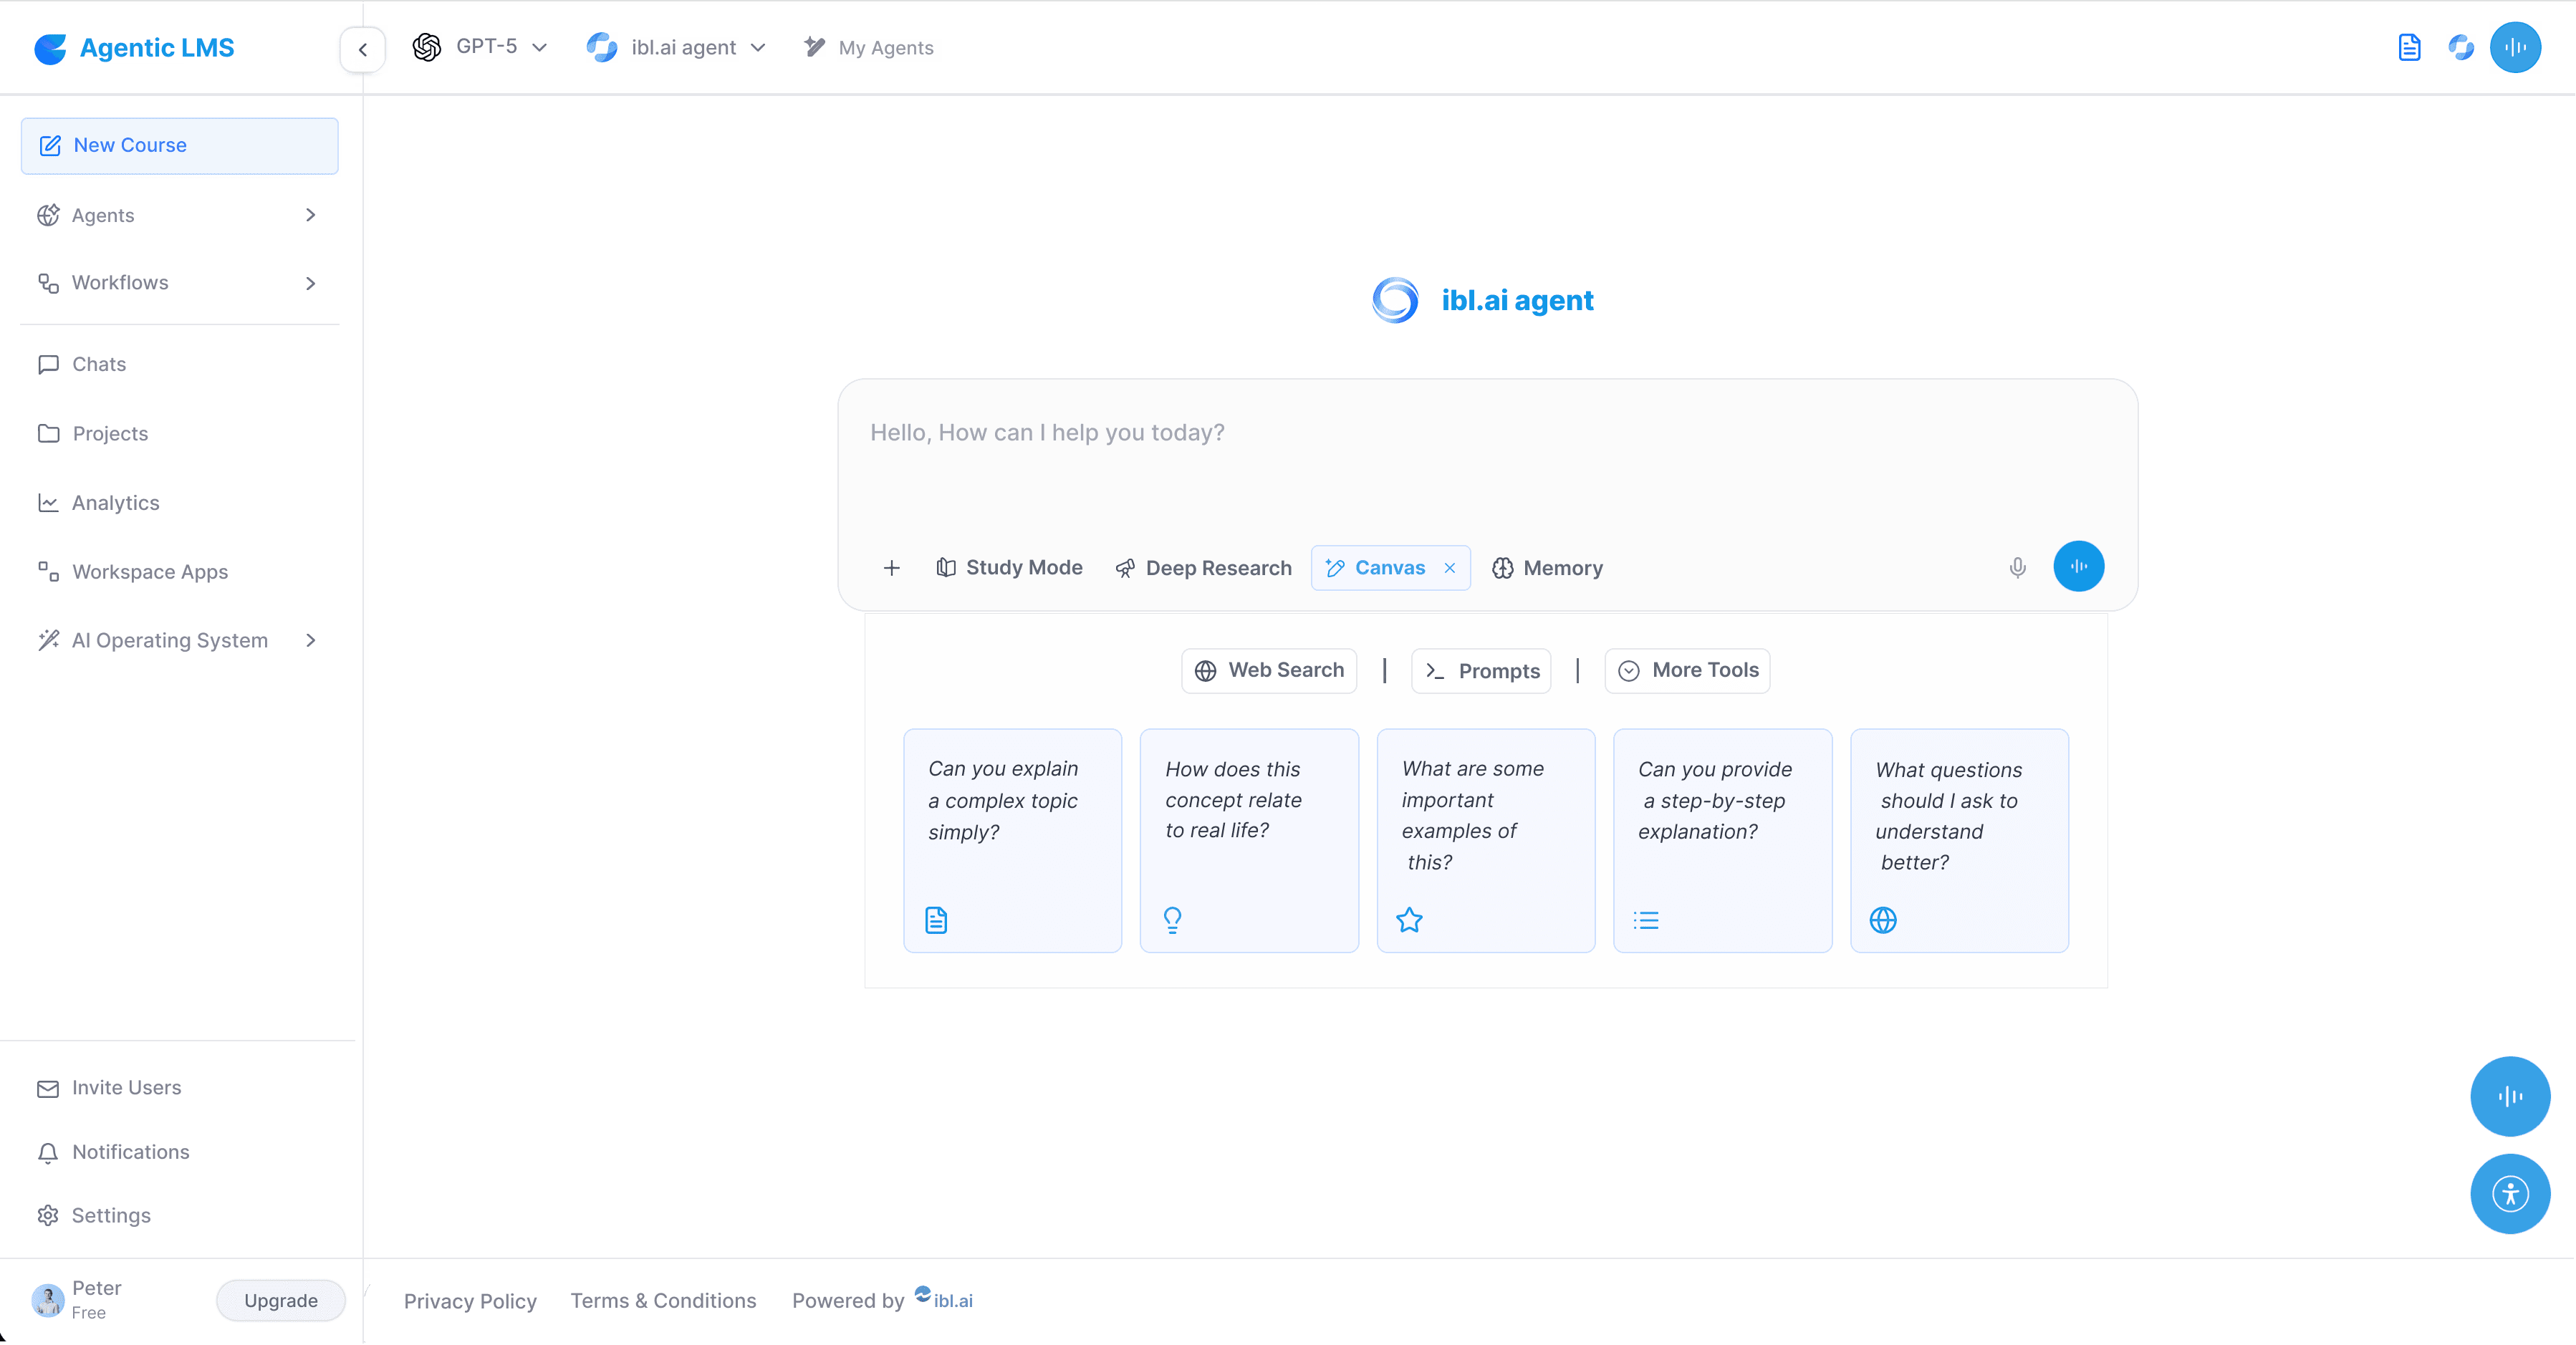Image resolution: width=2576 pixels, height=1345 pixels.
Task: Collapse the sidebar with the back arrow
Action: [362, 49]
